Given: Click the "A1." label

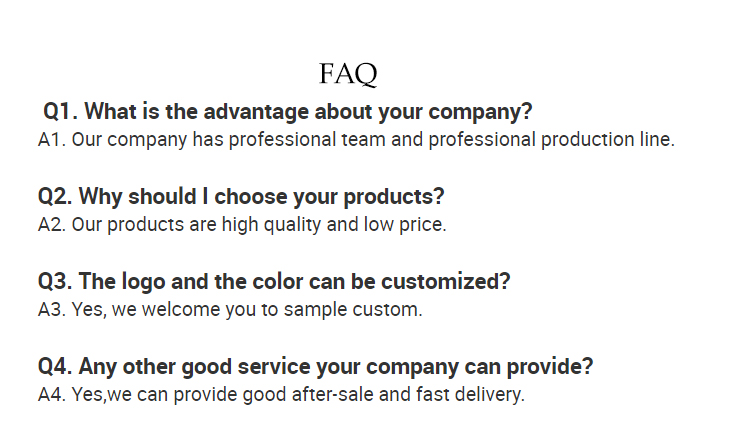Looking at the screenshot, I should [x=52, y=140].
